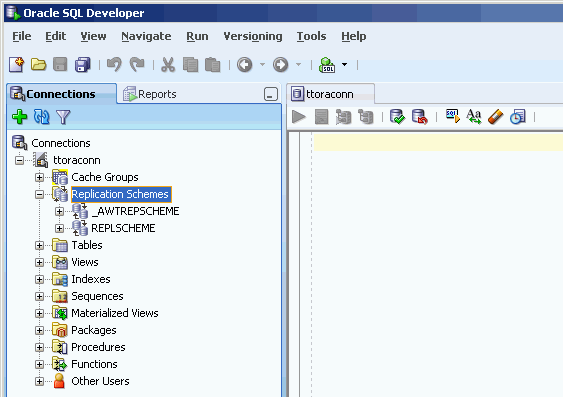Expand the Cache Groups node

(39, 177)
